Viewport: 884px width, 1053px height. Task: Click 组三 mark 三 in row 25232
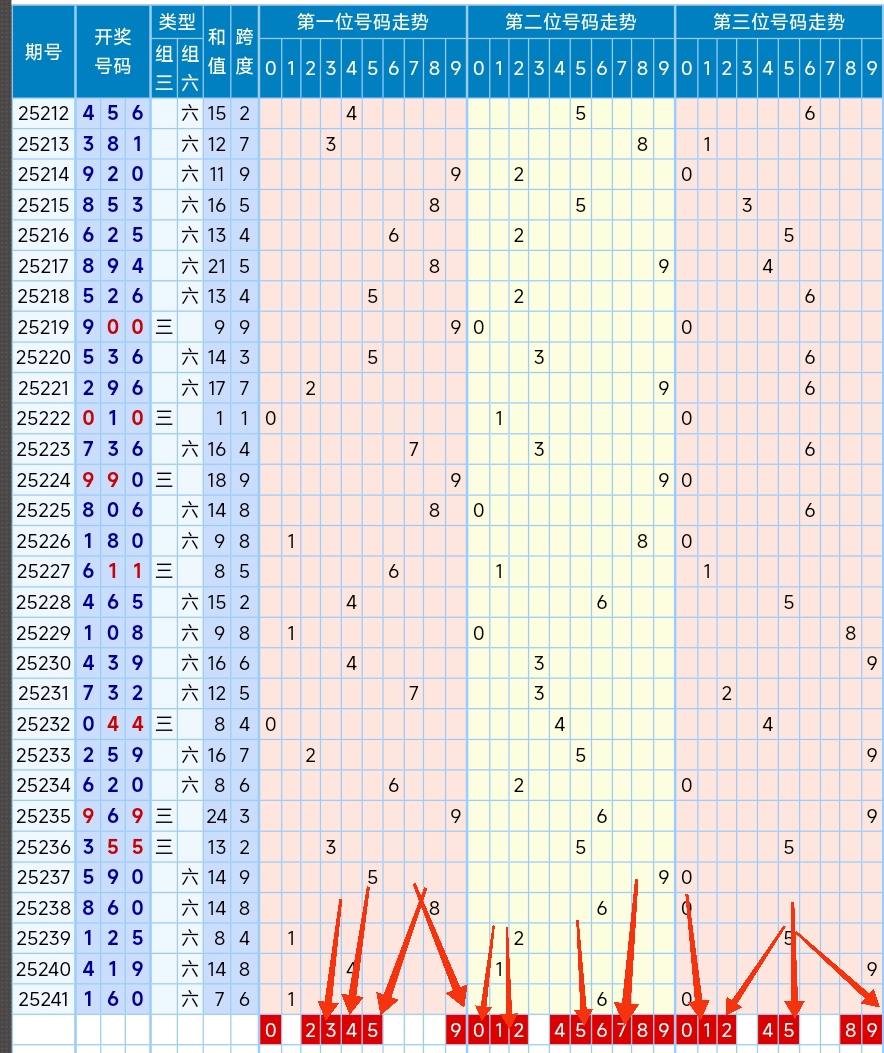(x=165, y=724)
